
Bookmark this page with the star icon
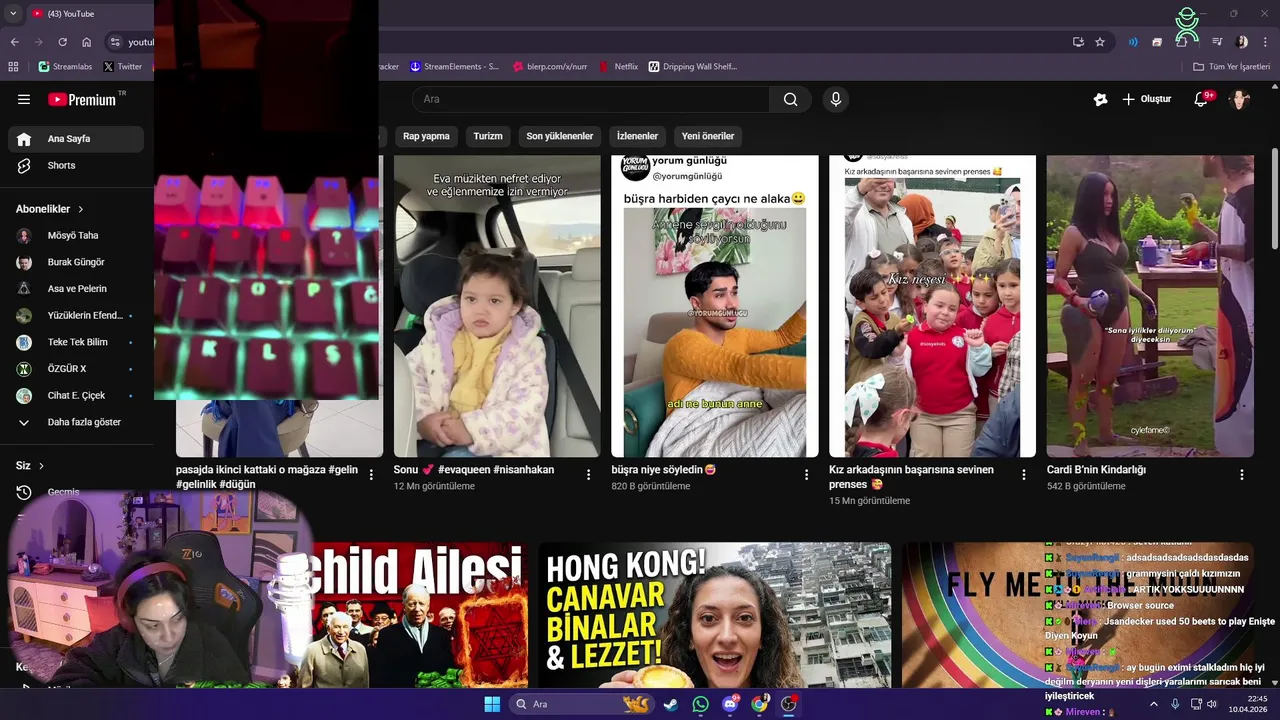1100,42
